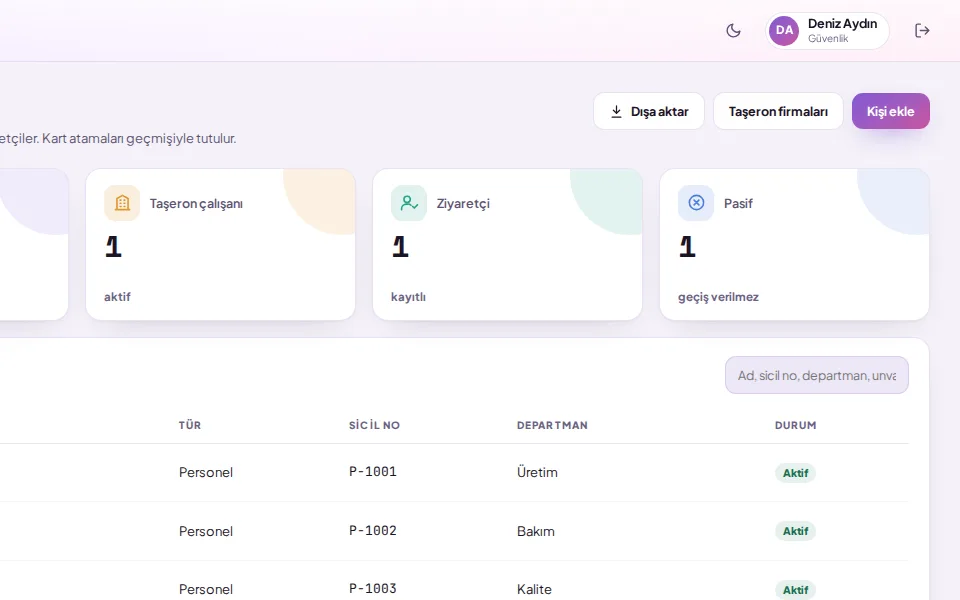The width and height of the screenshot is (960, 600).
Task: Click the circled X icon on Pasif card
Action: [x=696, y=203]
